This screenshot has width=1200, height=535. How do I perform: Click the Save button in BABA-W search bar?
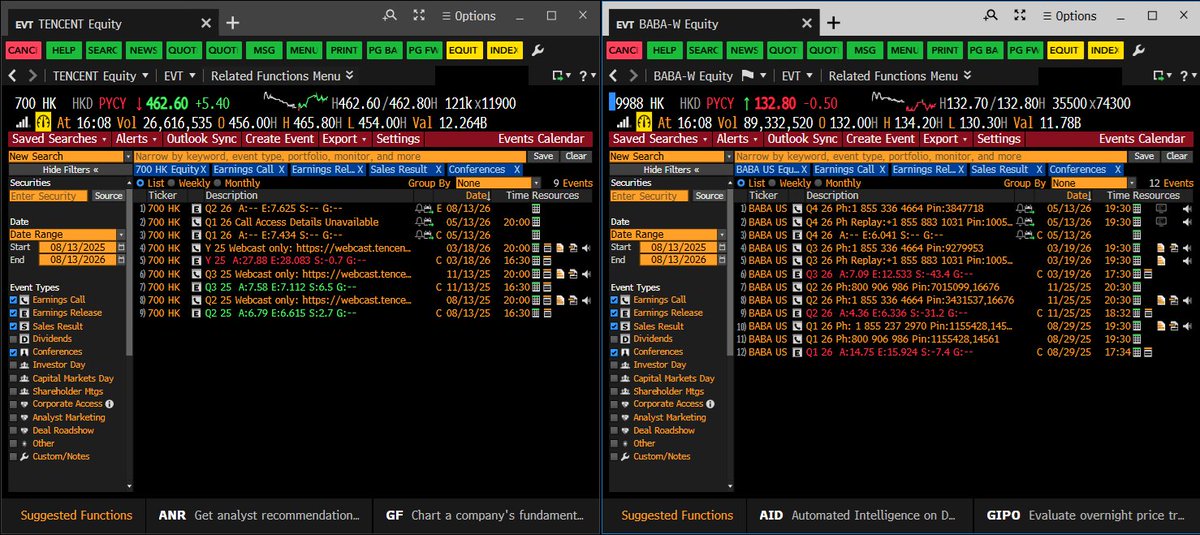click(x=1144, y=156)
